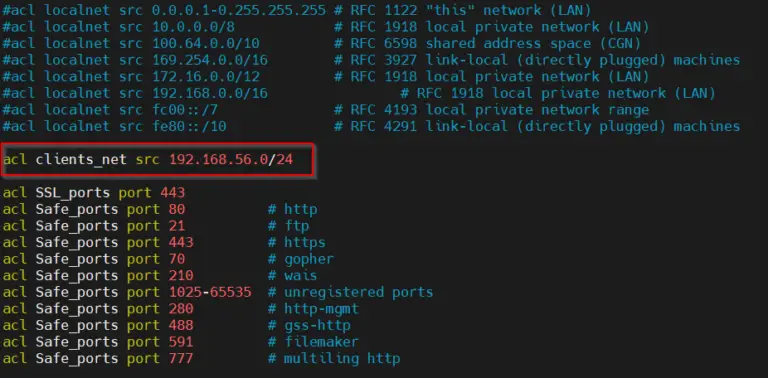Screen dimensions: 768x378
Task: Click port 280 http-mgmt line
Action: tap(181, 309)
